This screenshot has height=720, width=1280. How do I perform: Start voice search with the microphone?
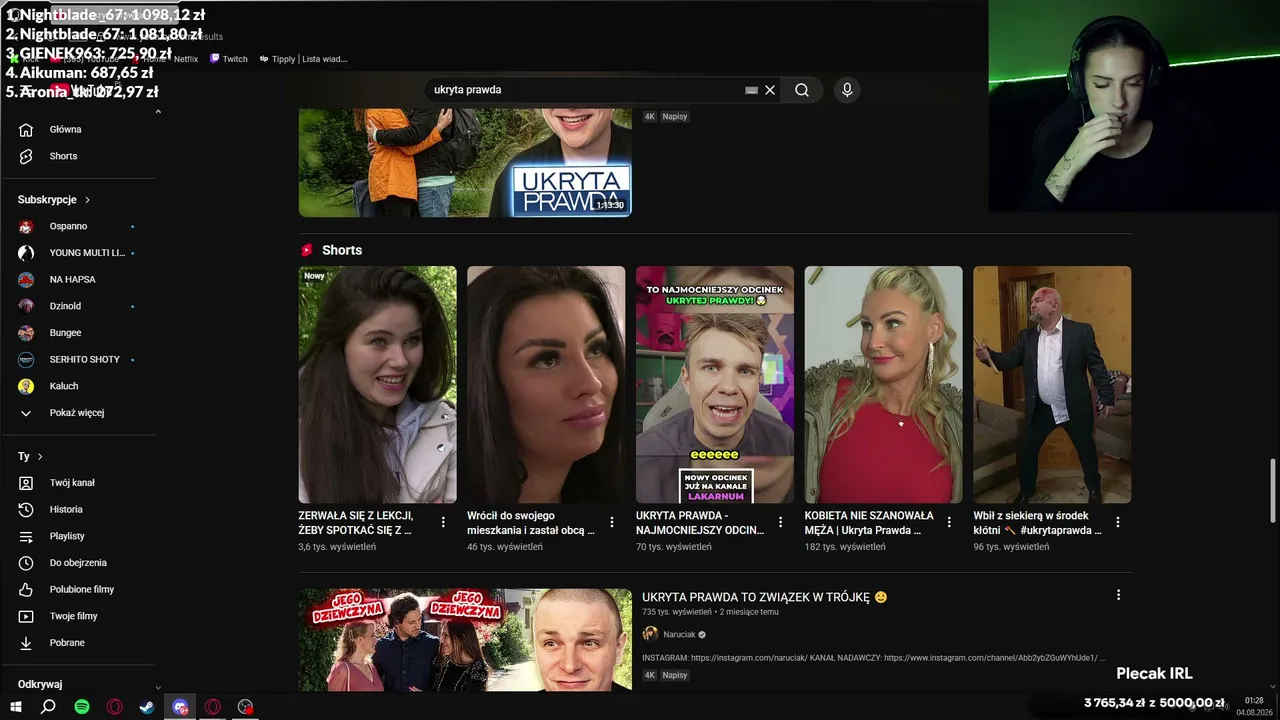[847, 90]
